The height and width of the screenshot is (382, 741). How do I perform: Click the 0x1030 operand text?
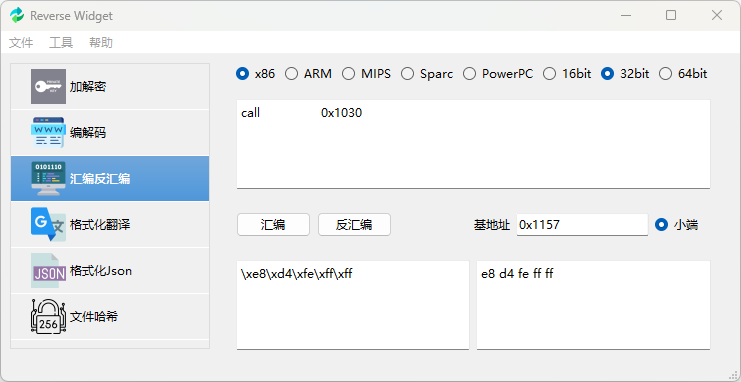(342, 113)
